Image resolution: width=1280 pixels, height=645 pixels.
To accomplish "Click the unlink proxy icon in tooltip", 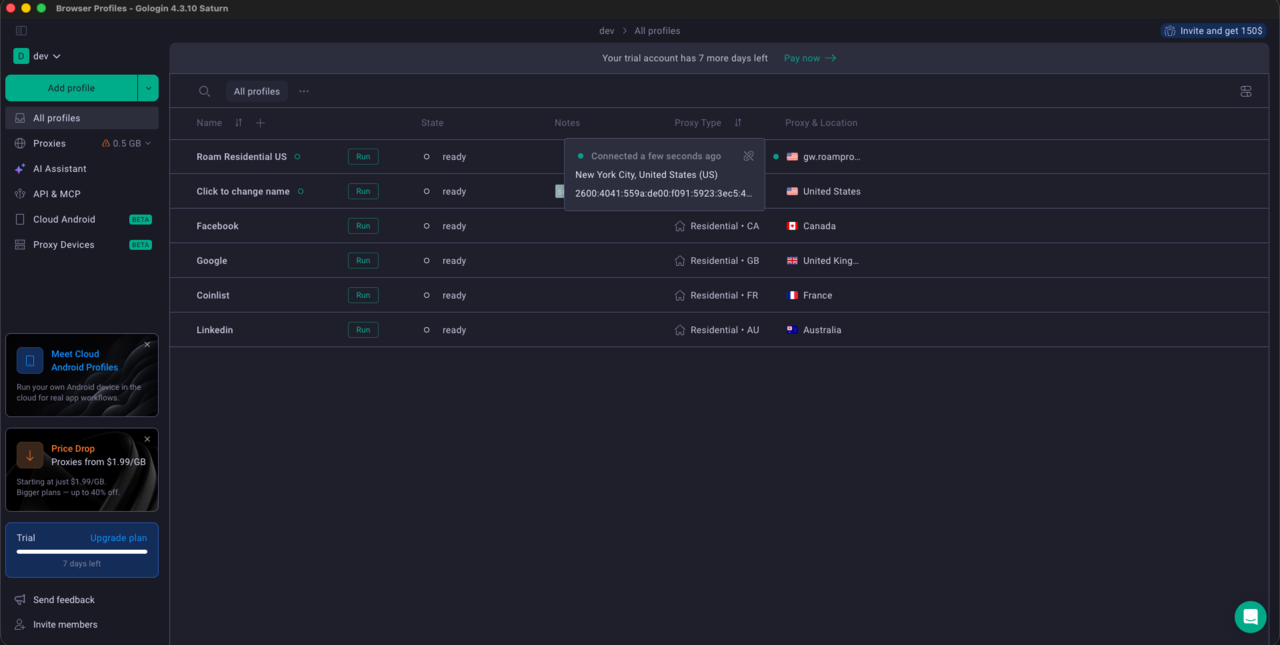I will tap(748, 156).
